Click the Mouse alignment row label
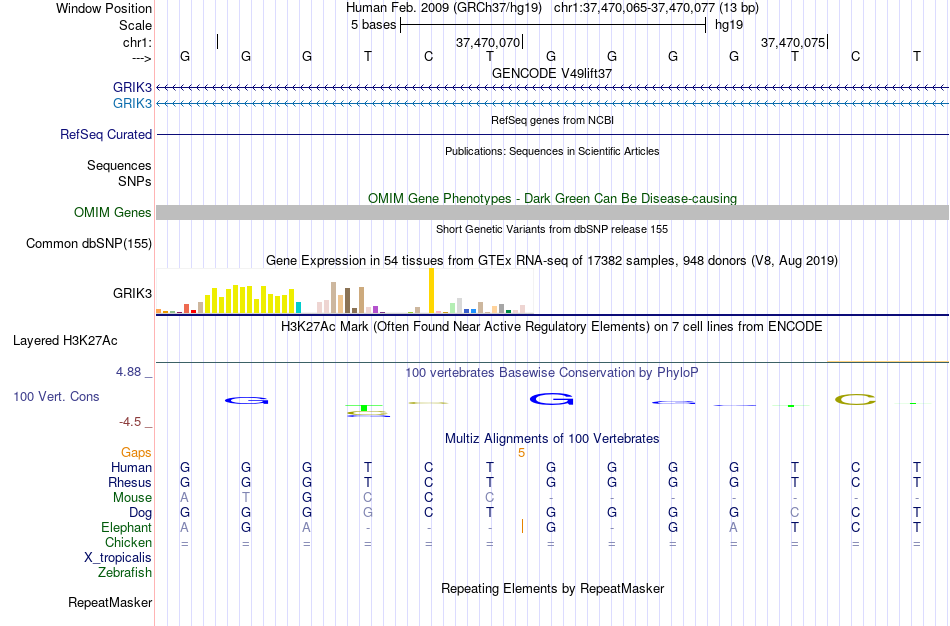The height and width of the screenshot is (626, 950). pyautogui.click(x=132, y=498)
